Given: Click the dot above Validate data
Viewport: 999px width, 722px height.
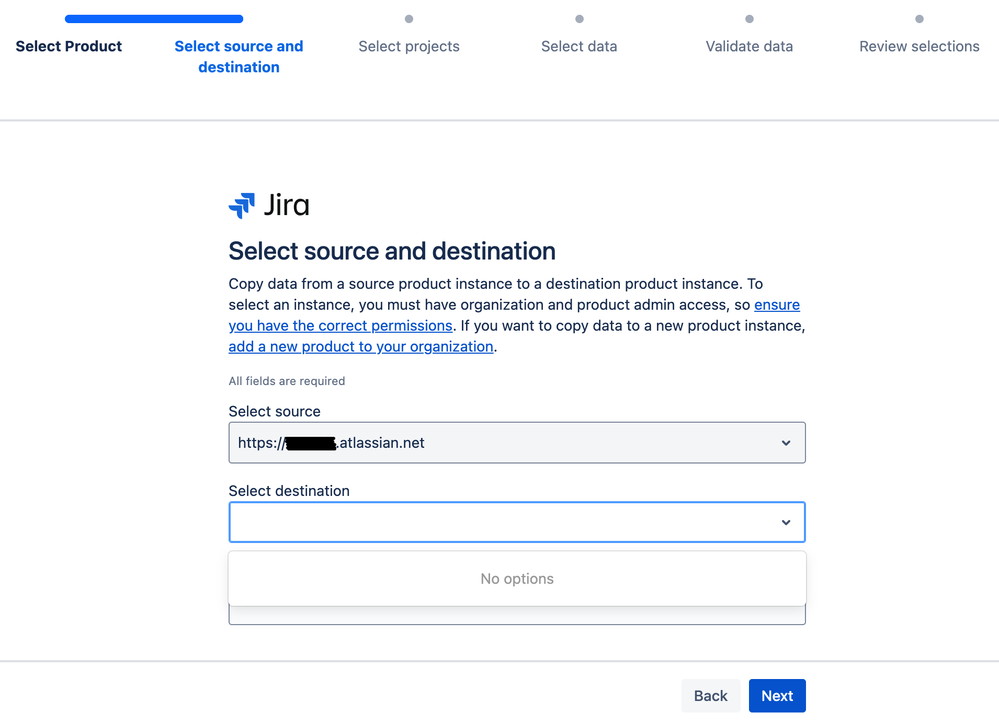Looking at the screenshot, I should tap(749, 19).
